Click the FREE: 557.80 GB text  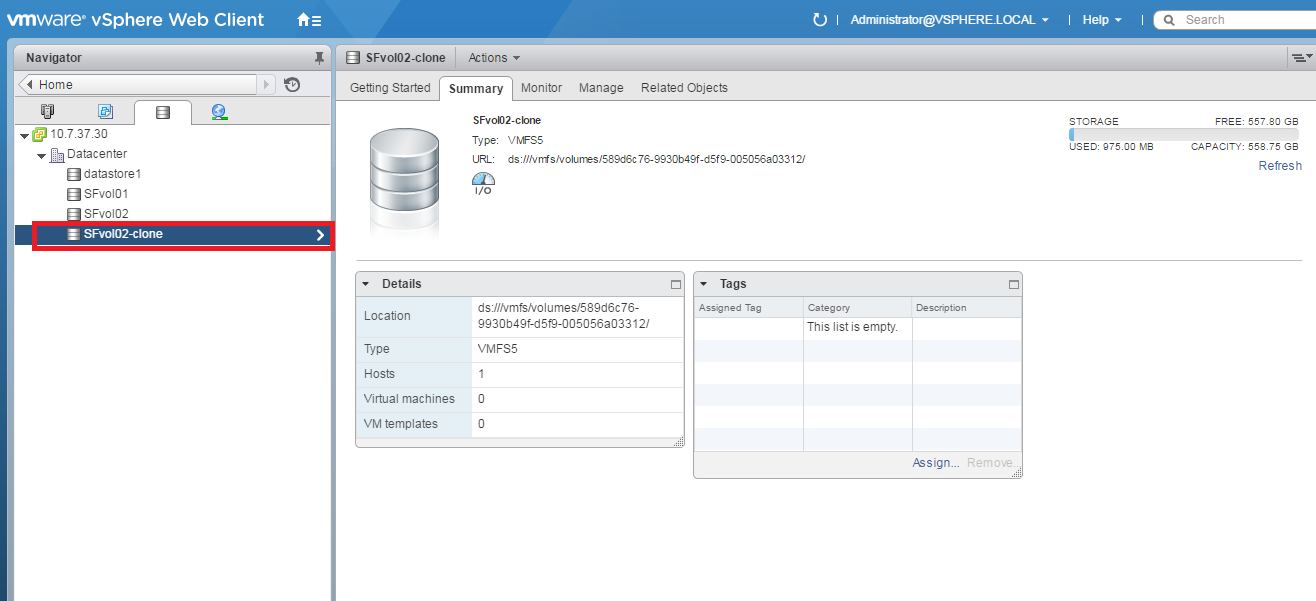coord(1258,121)
